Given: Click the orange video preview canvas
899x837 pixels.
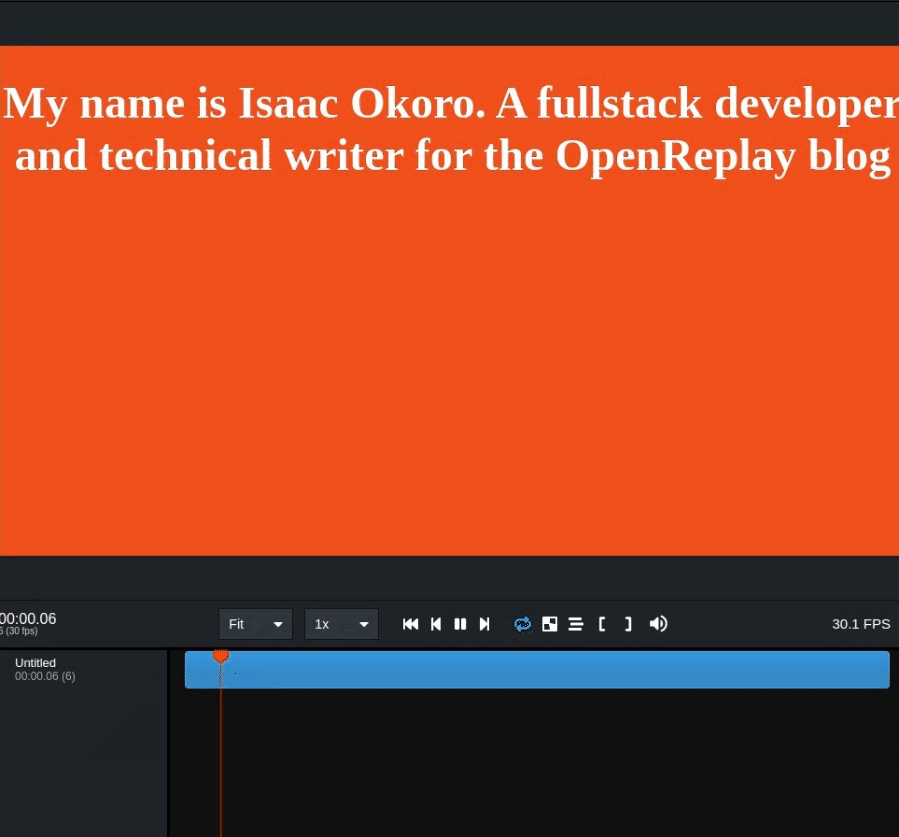Looking at the screenshot, I should (x=450, y=300).
